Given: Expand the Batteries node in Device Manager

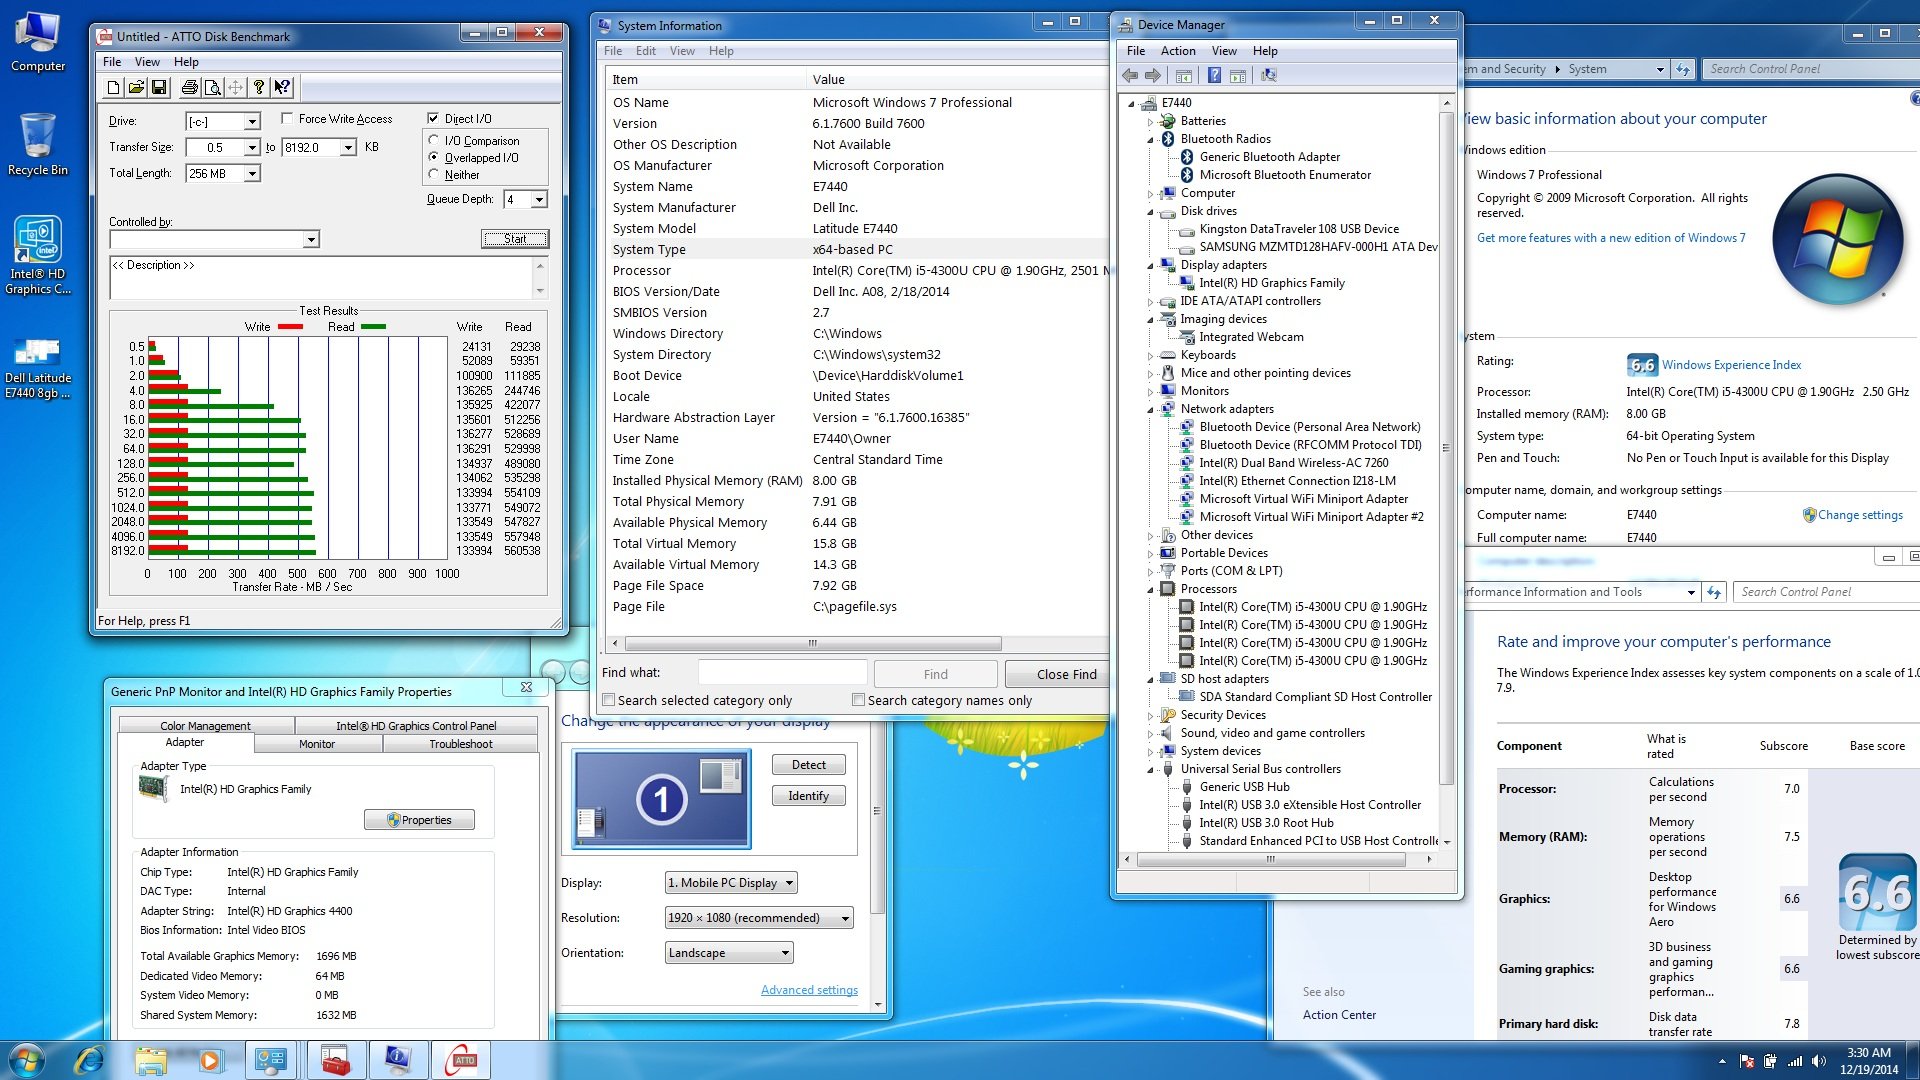Looking at the screenshot, I should (x=1150, y=121).
